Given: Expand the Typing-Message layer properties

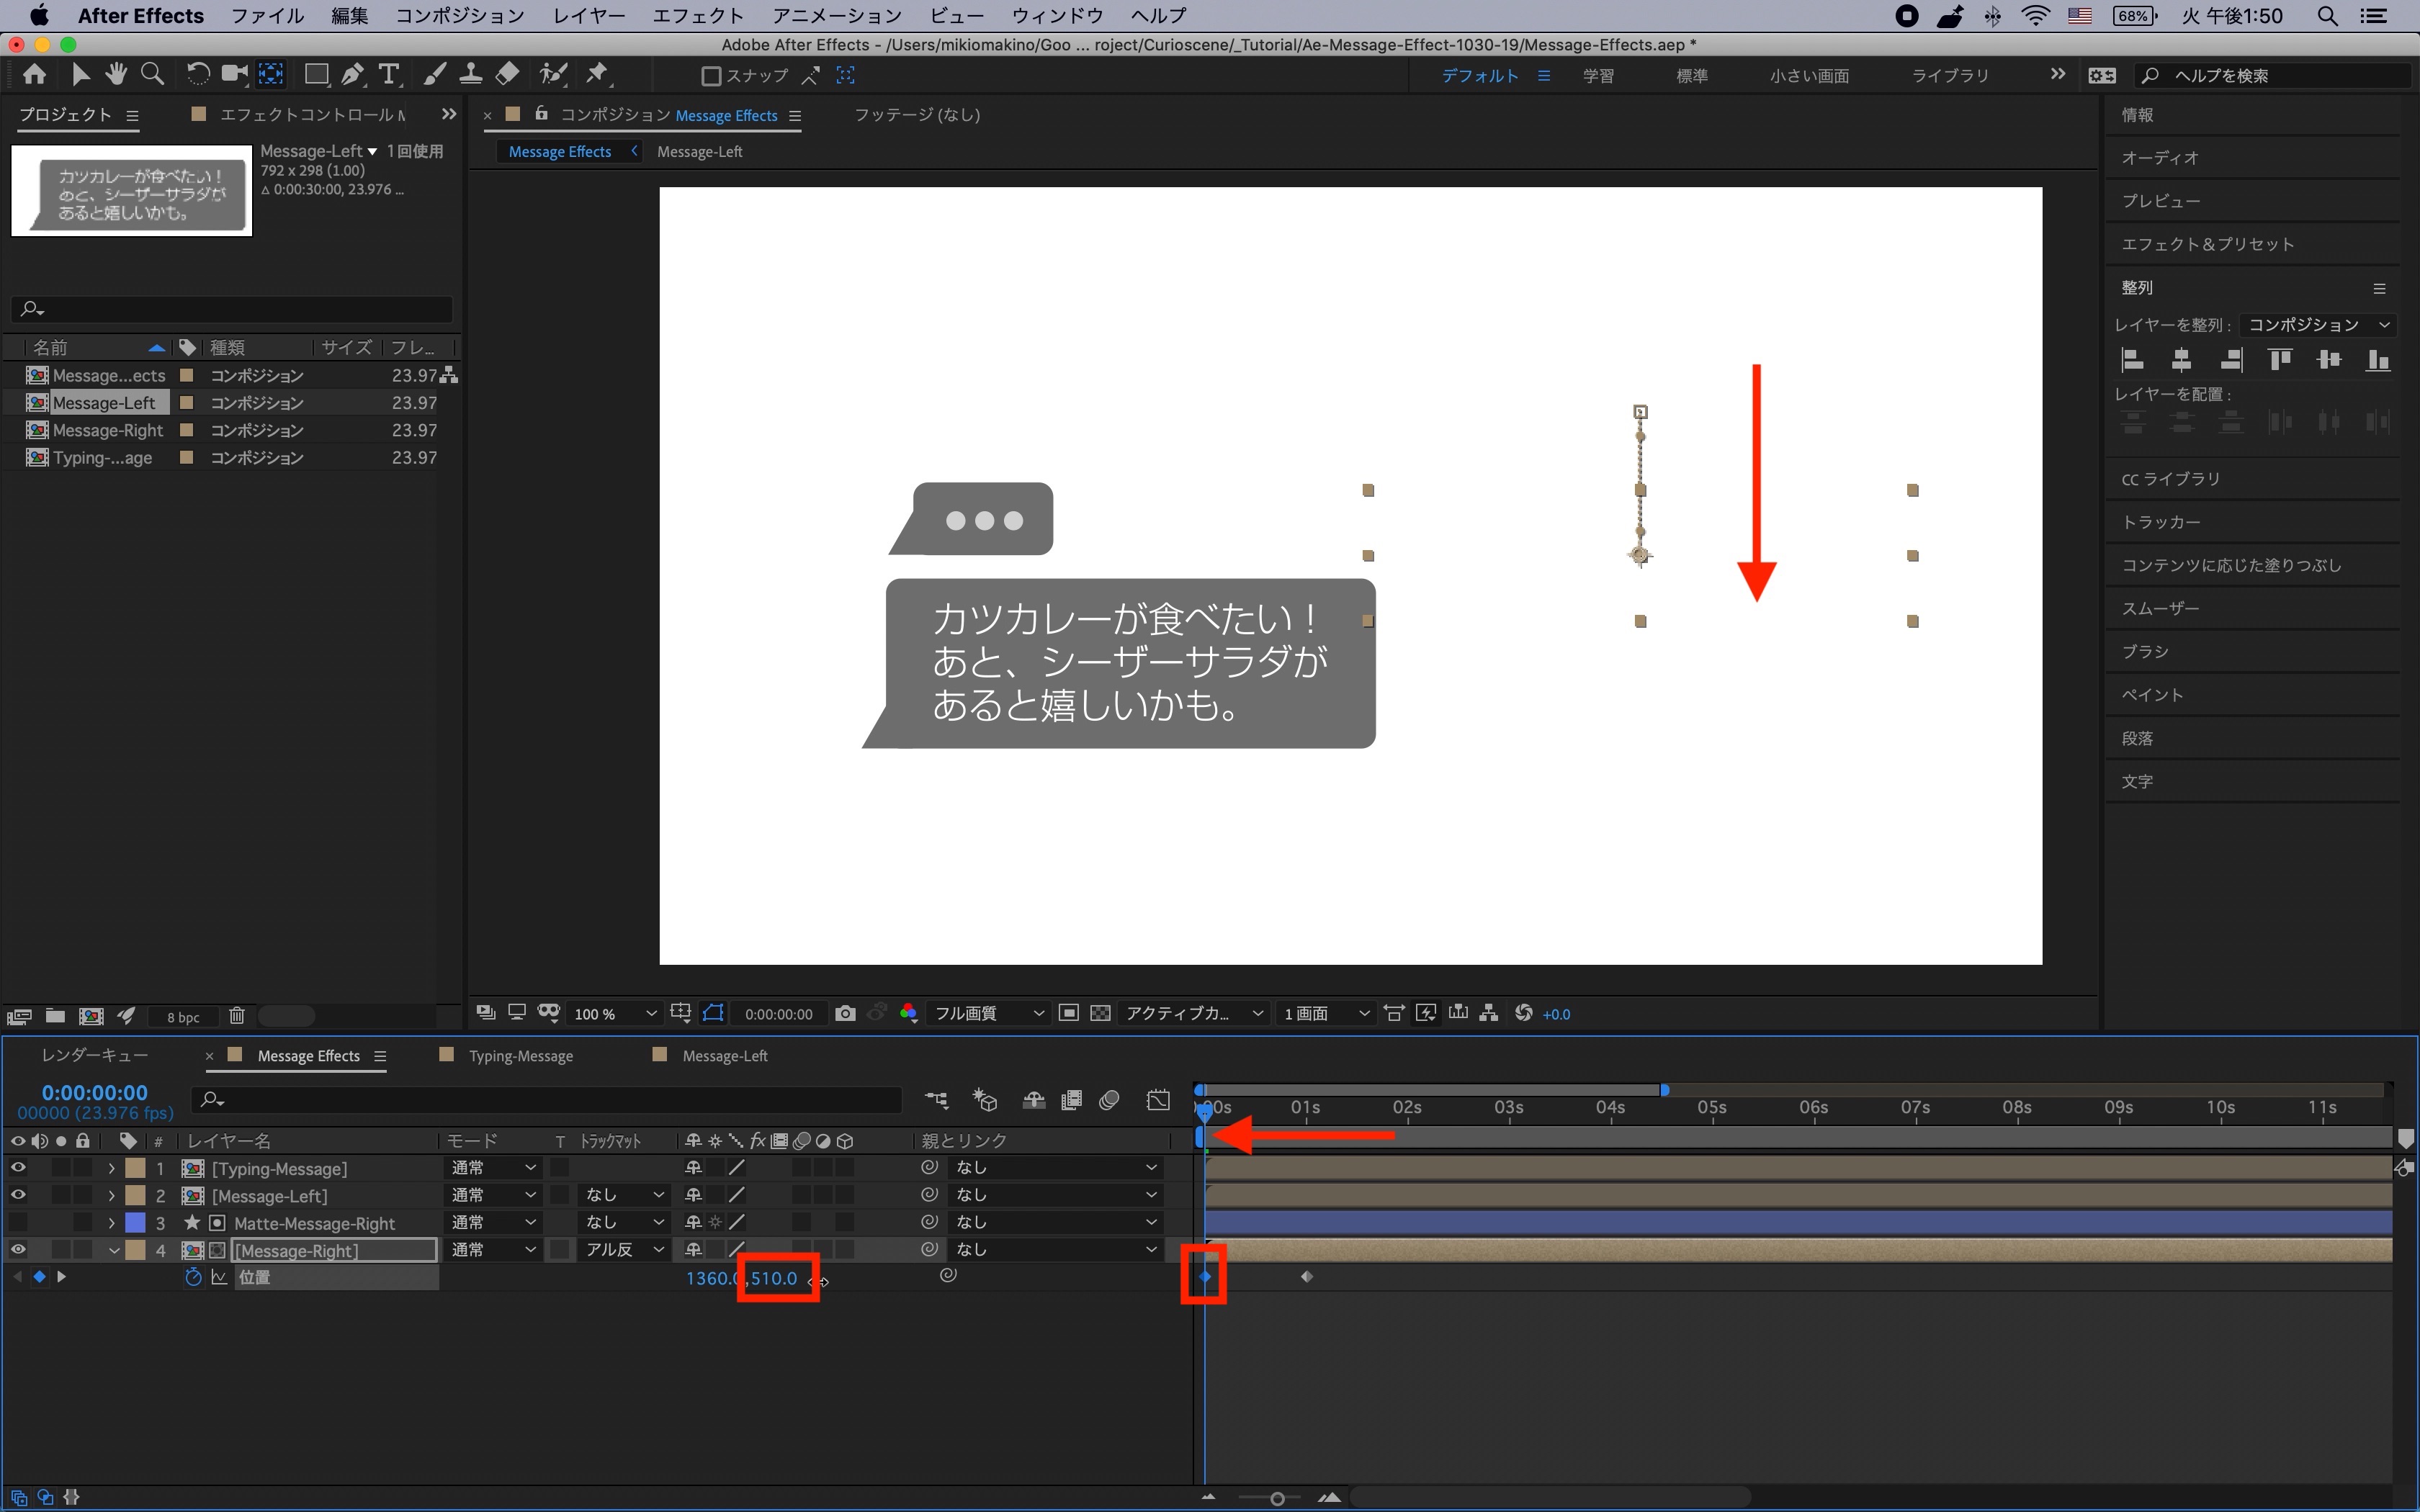Looking at the screenshot, I should (x=111, y=1168).
